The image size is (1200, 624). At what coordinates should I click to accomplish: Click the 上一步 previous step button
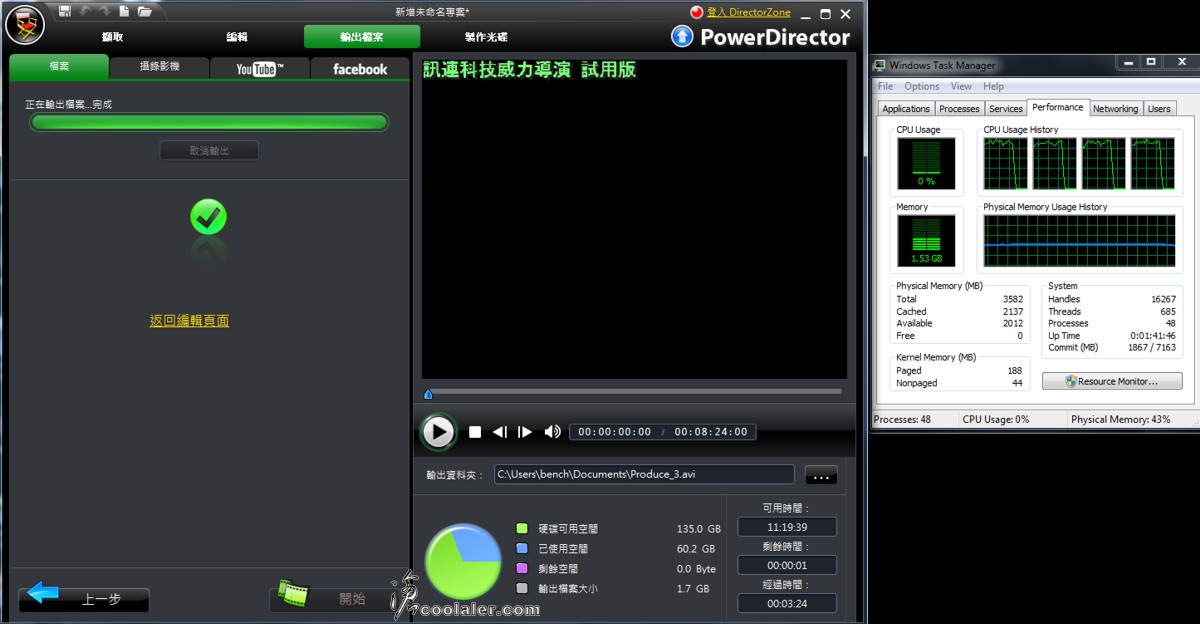click(x=84, y=599)
